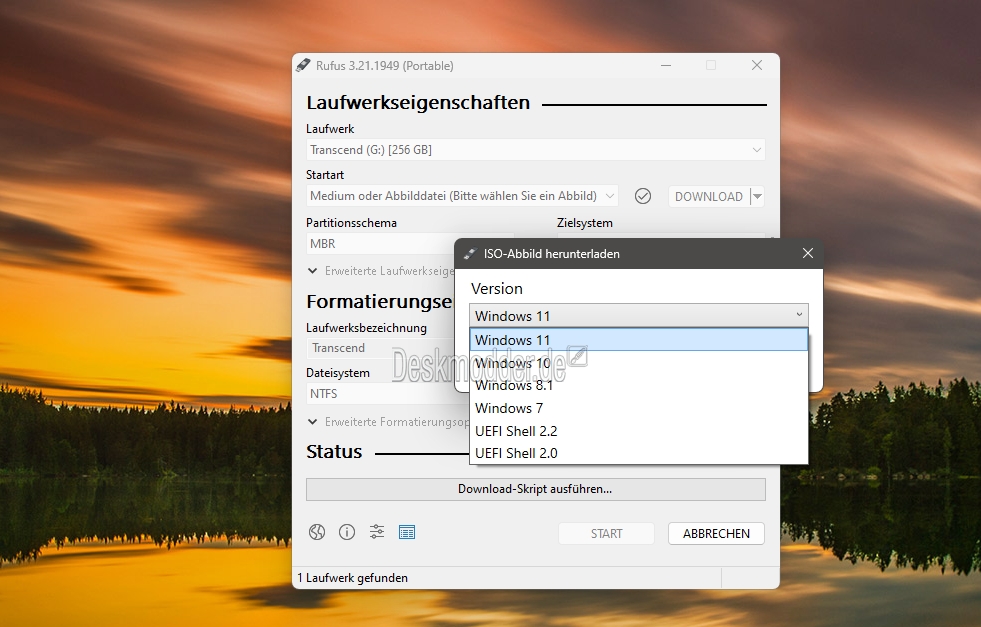Click the DOWNLOAD button
The height and width of the screenshot is (627, 981).
coord(709,196)
